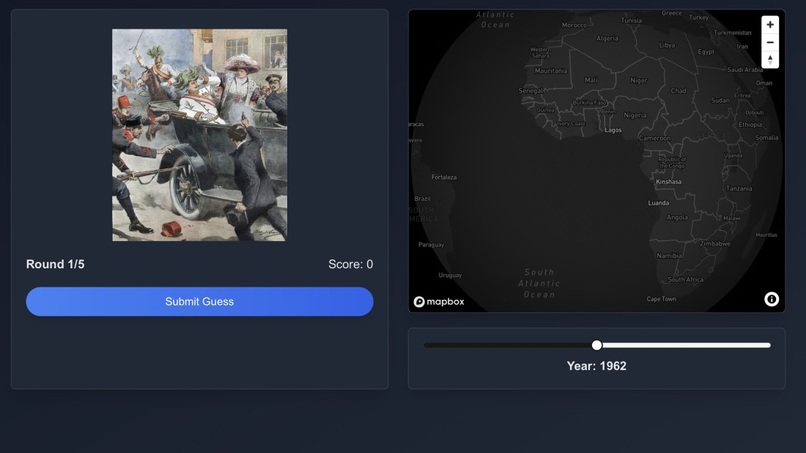Click the Mauritania country label
This screenshot has height=453, width=806.
[551, 71]
